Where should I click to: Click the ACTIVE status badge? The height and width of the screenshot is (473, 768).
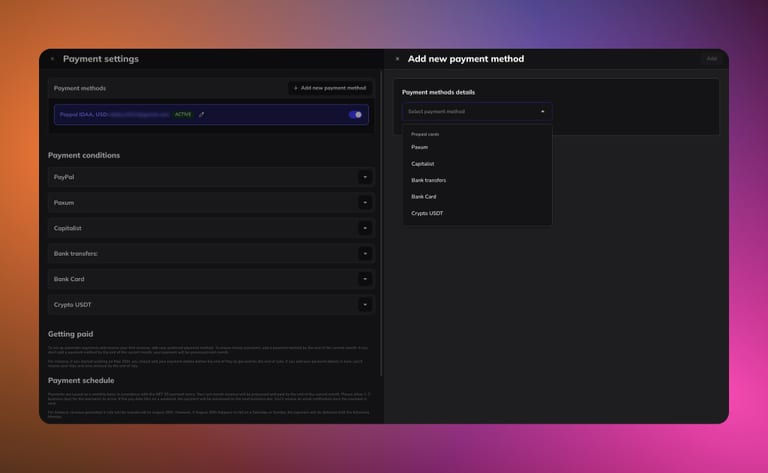coord(183,115)
